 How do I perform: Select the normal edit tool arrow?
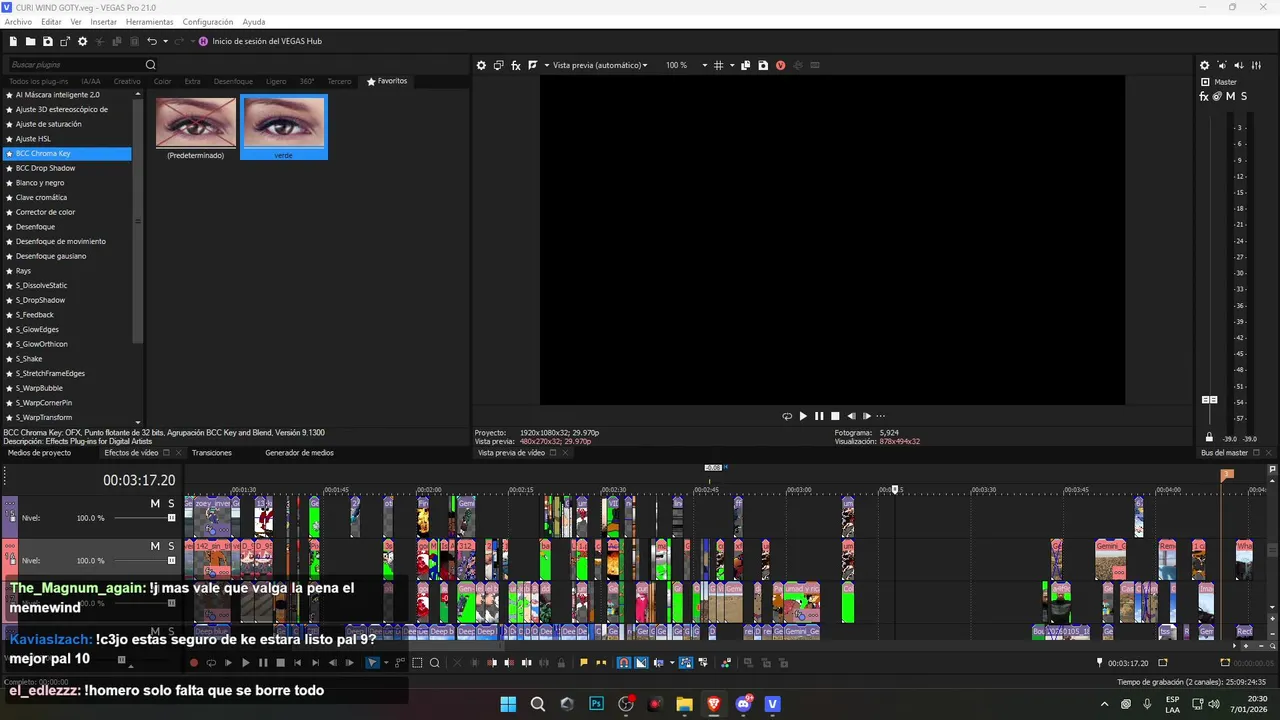[372, 662]
